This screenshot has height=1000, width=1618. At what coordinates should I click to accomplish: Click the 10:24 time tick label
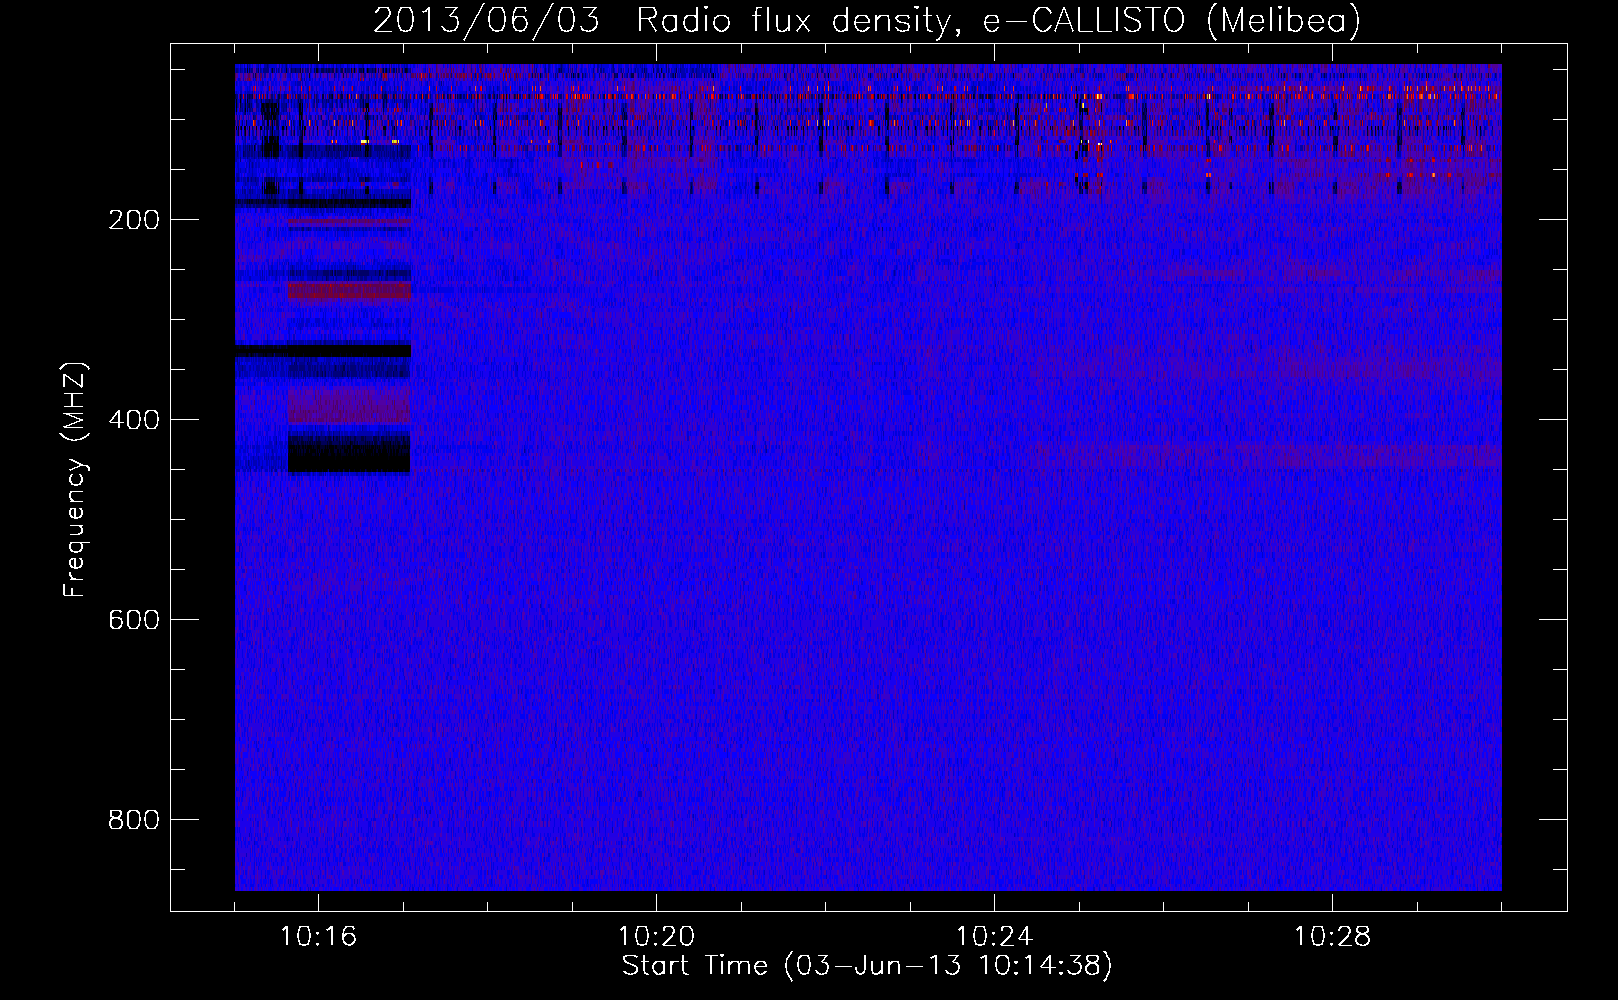995,937
